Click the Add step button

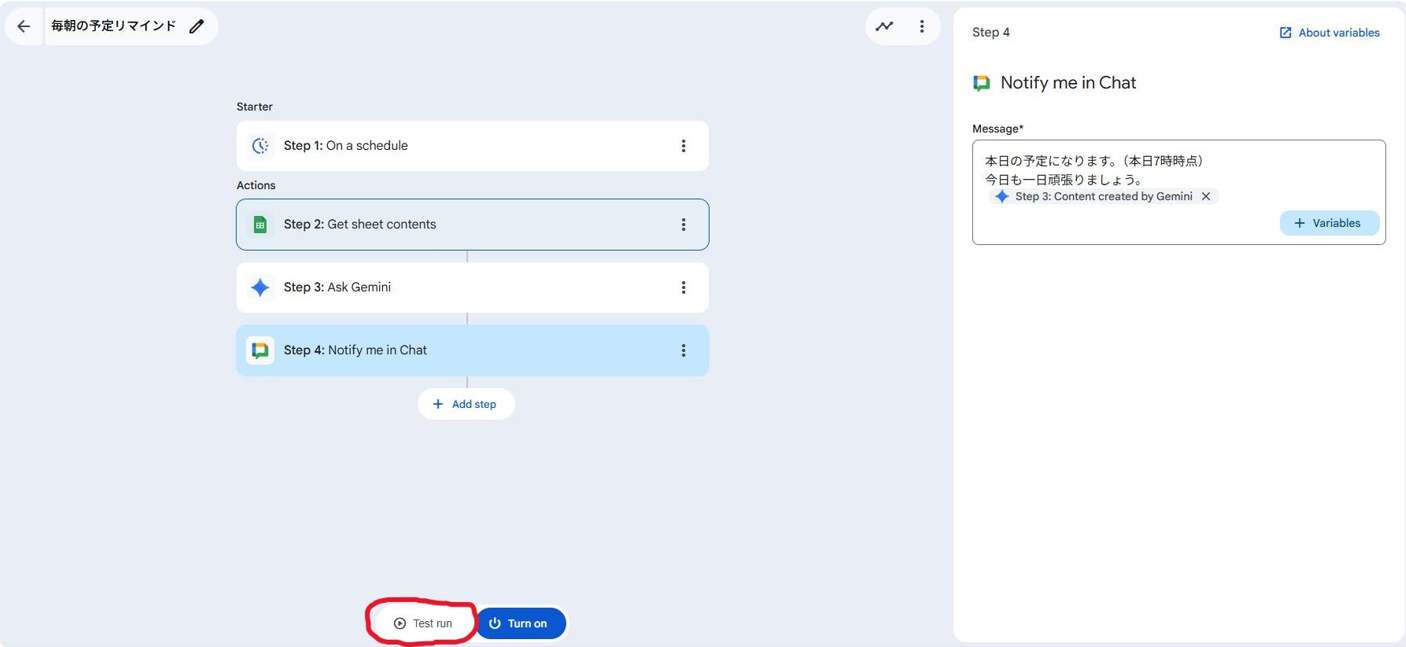pos(466,404)
